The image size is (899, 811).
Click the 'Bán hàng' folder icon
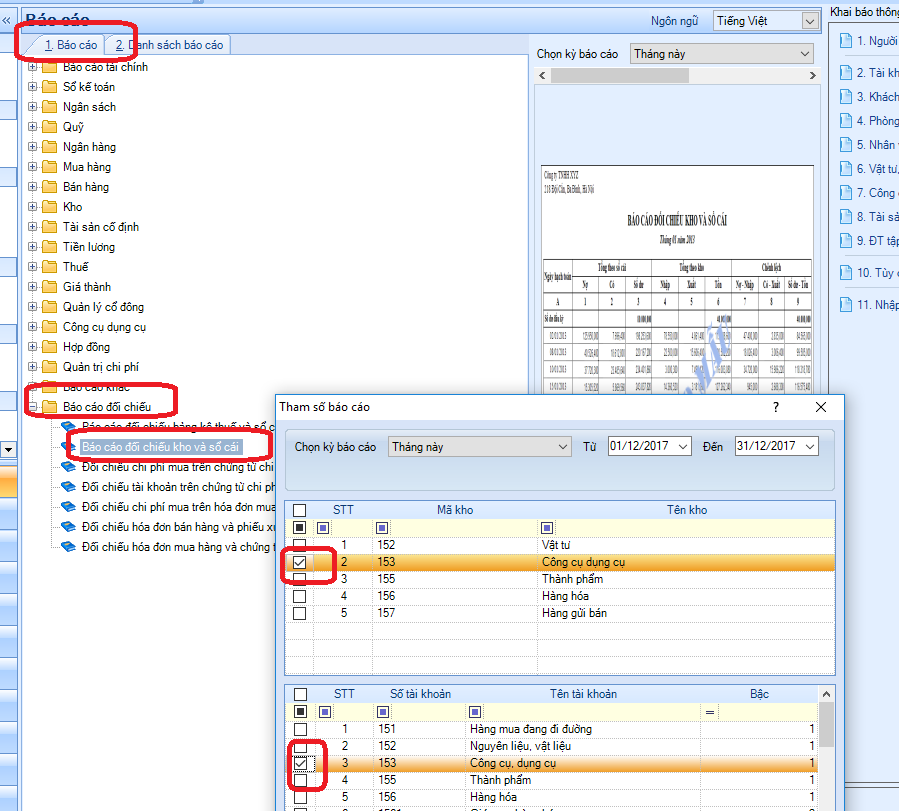coord(50,187)
